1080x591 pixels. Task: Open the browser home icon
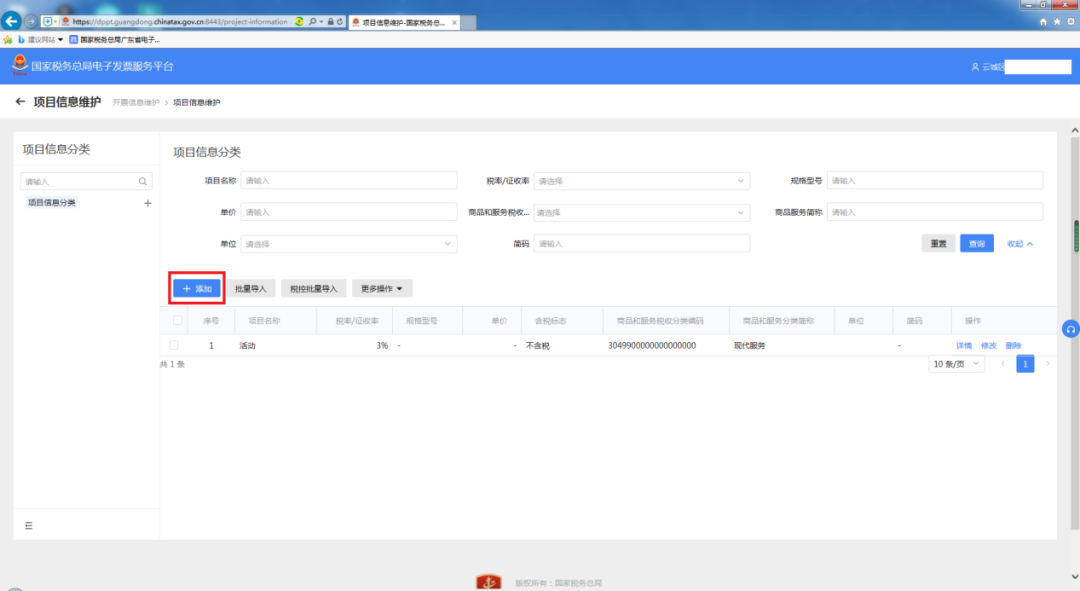[1043, 22]
